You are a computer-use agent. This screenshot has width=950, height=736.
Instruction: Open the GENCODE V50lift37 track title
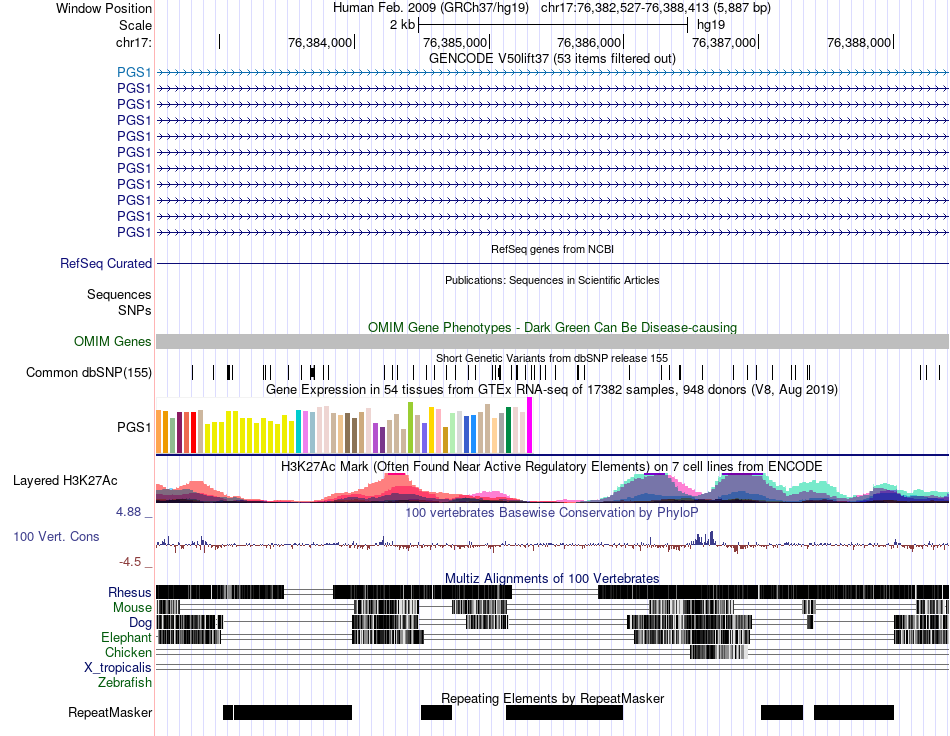pos(552,59)
